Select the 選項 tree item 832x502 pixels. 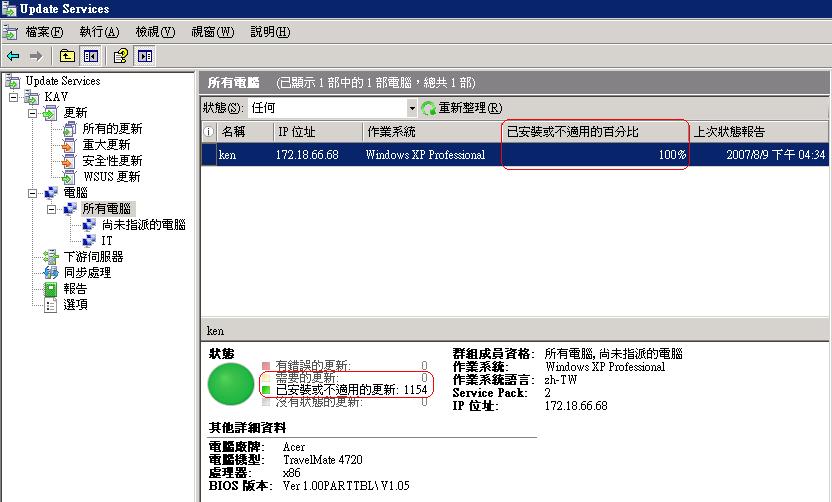tap(75, 305)
